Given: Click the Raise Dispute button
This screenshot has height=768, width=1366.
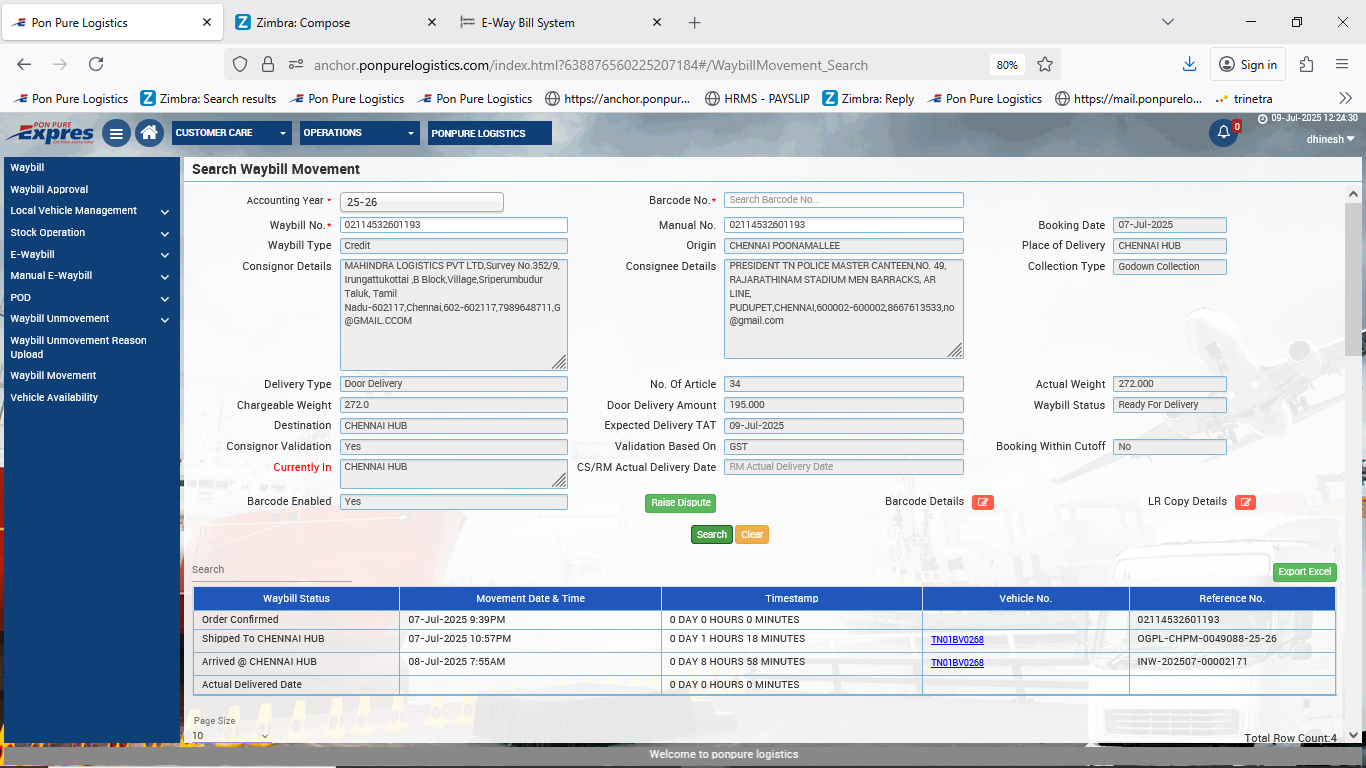Looking at the screenshot, I should [x=680, y=503].
